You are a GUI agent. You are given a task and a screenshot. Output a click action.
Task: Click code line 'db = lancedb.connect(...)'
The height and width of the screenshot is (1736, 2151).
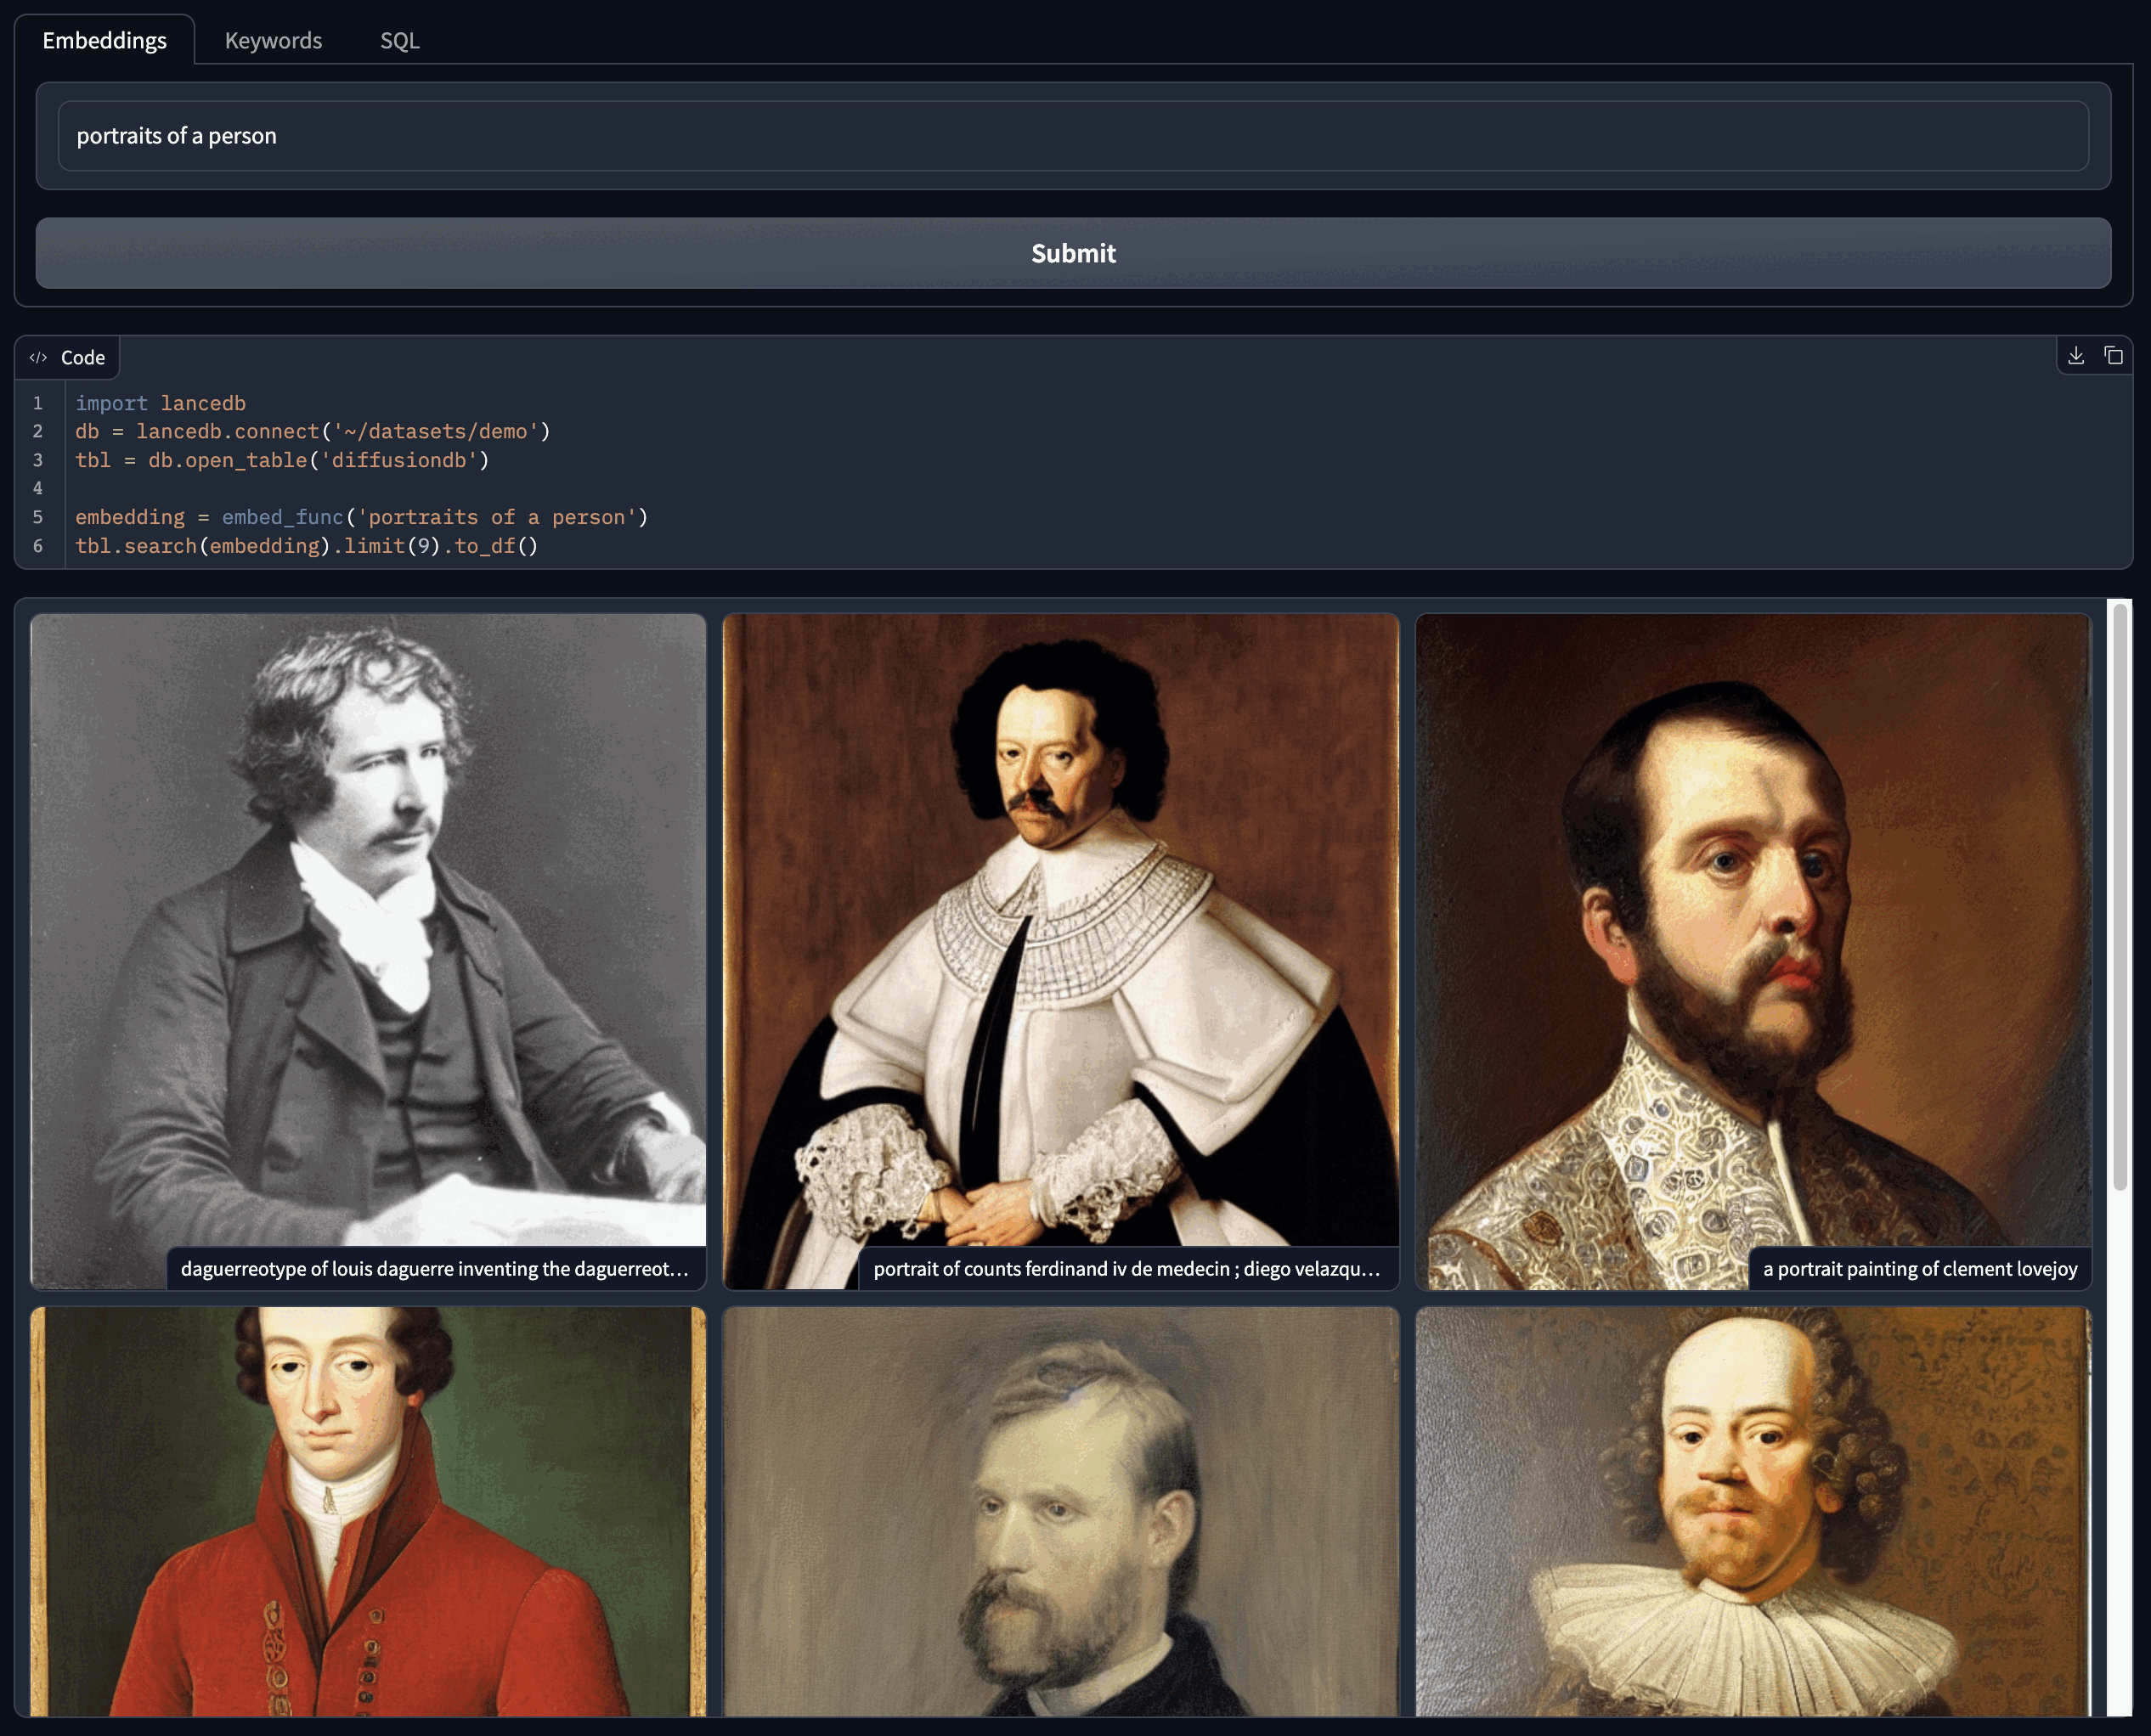click(x=313, y=431)
